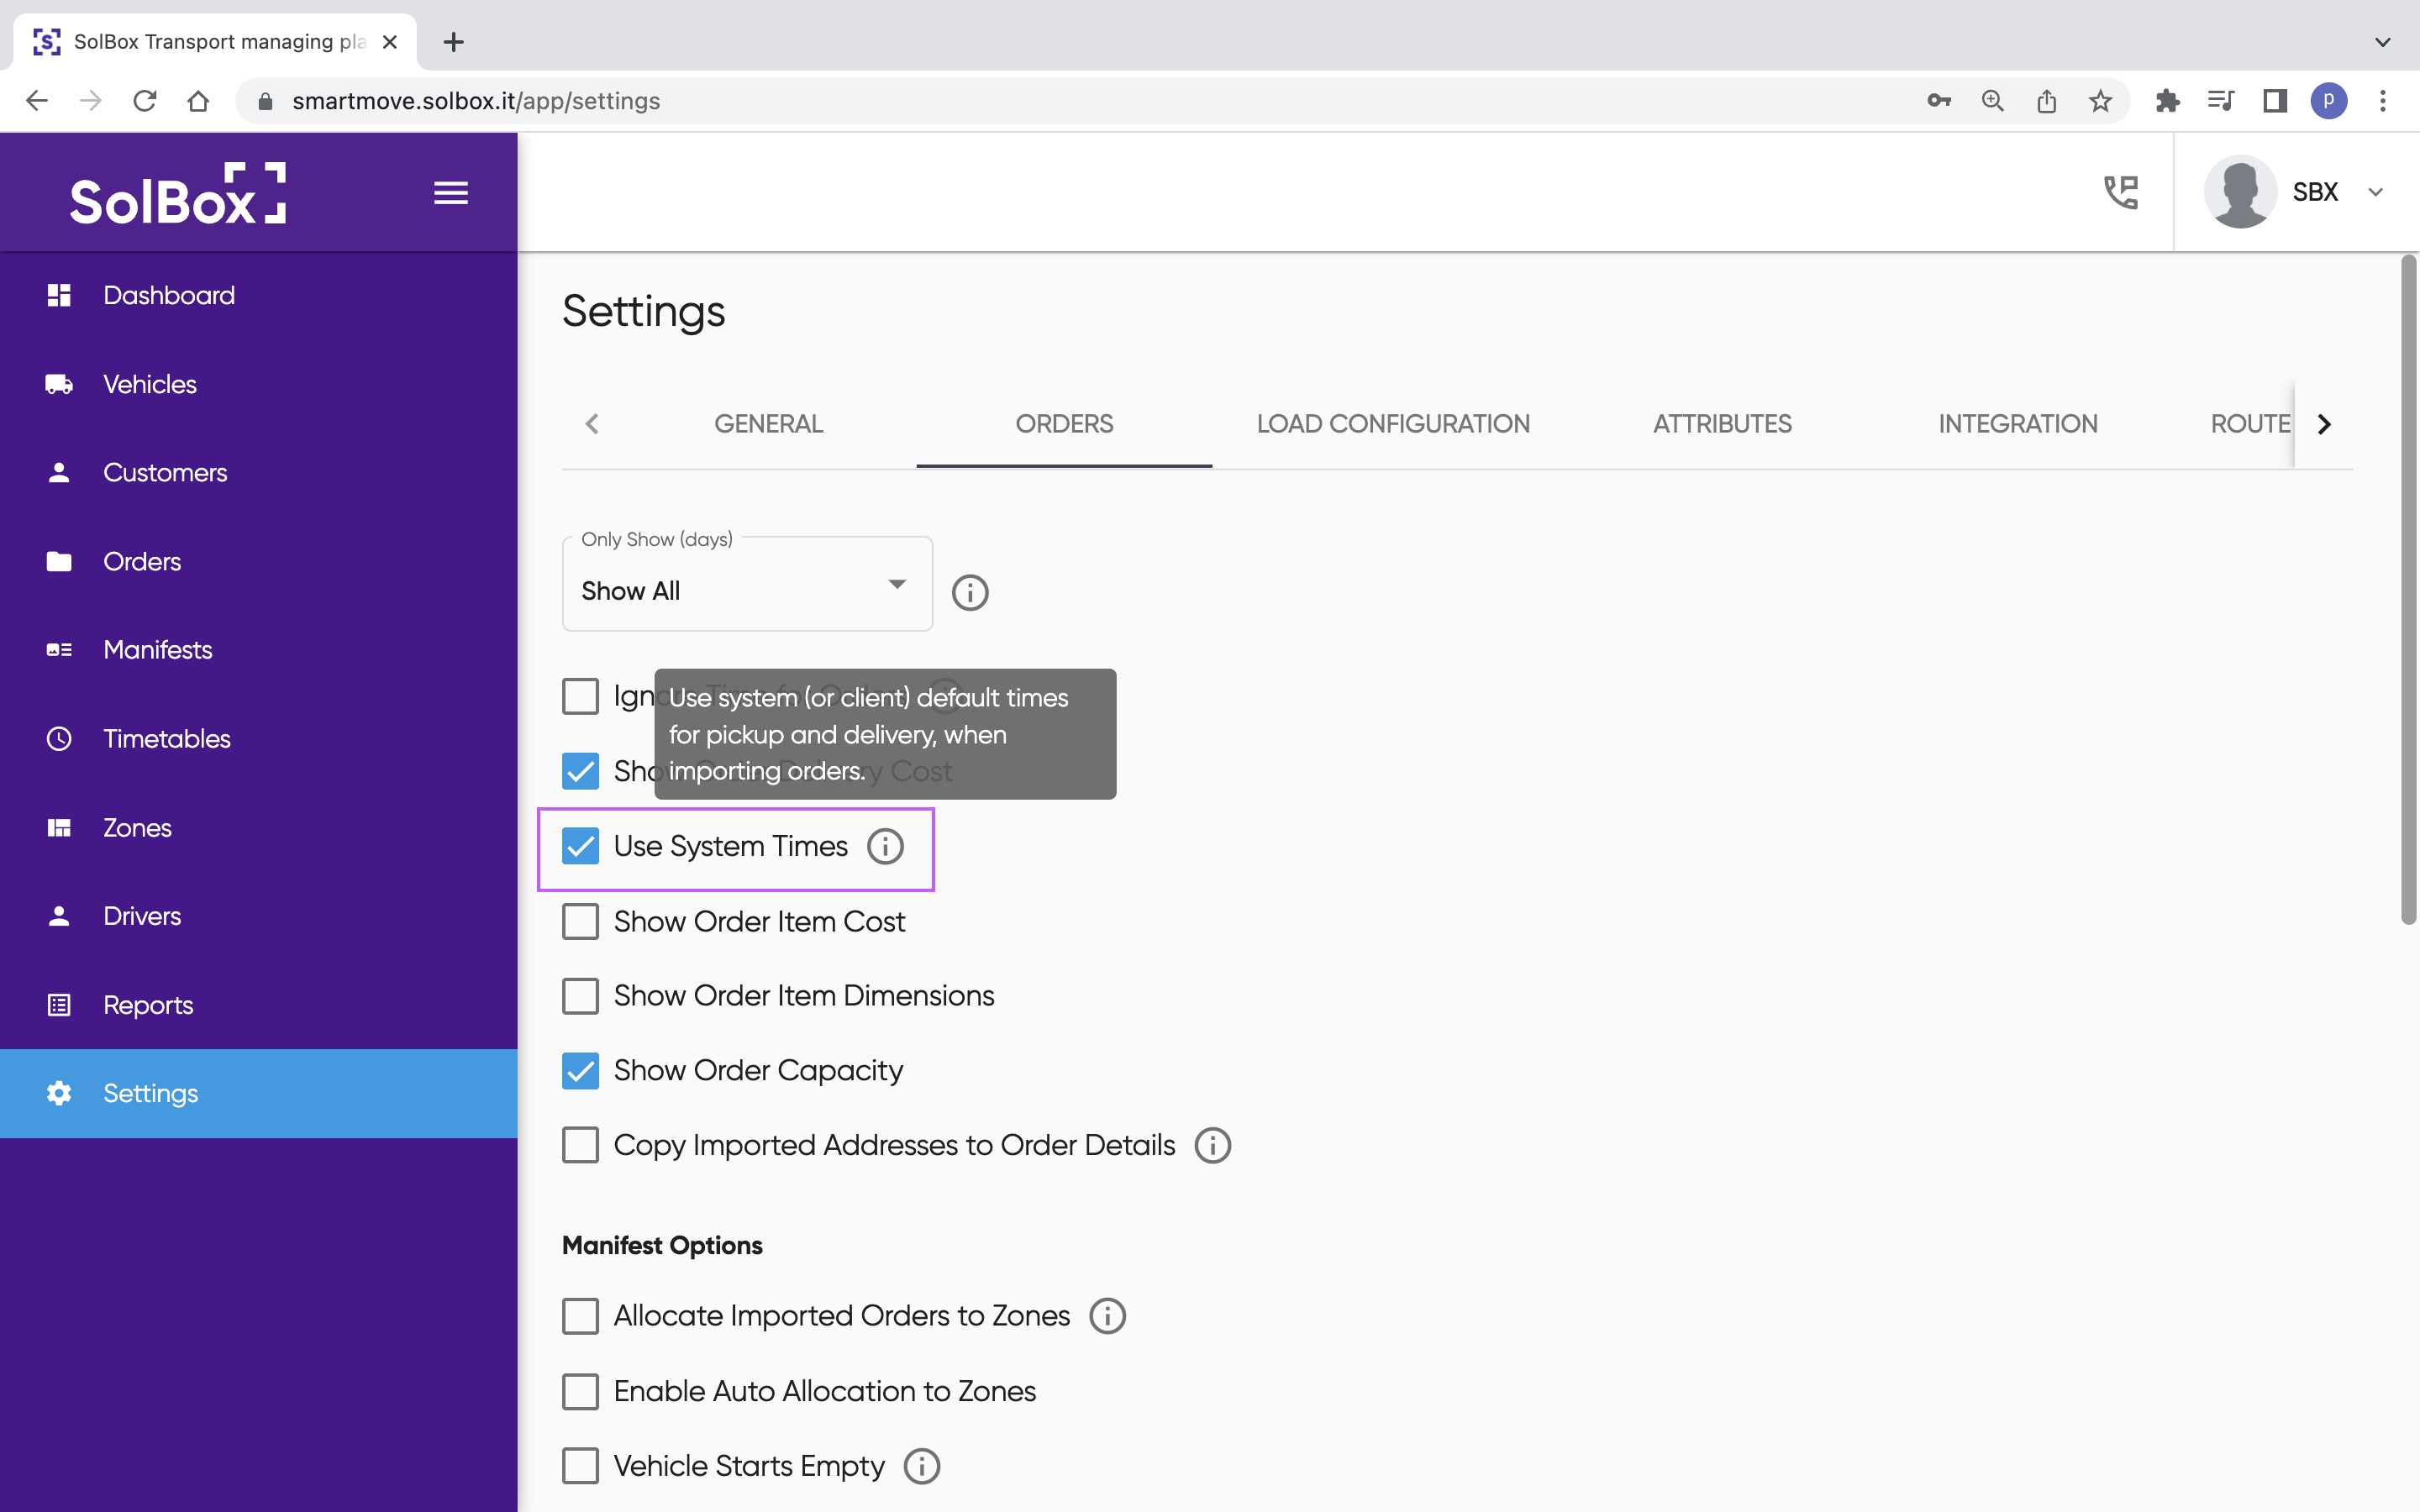
Task: Click the Timetables clock icon
Action: pos(59,739)
